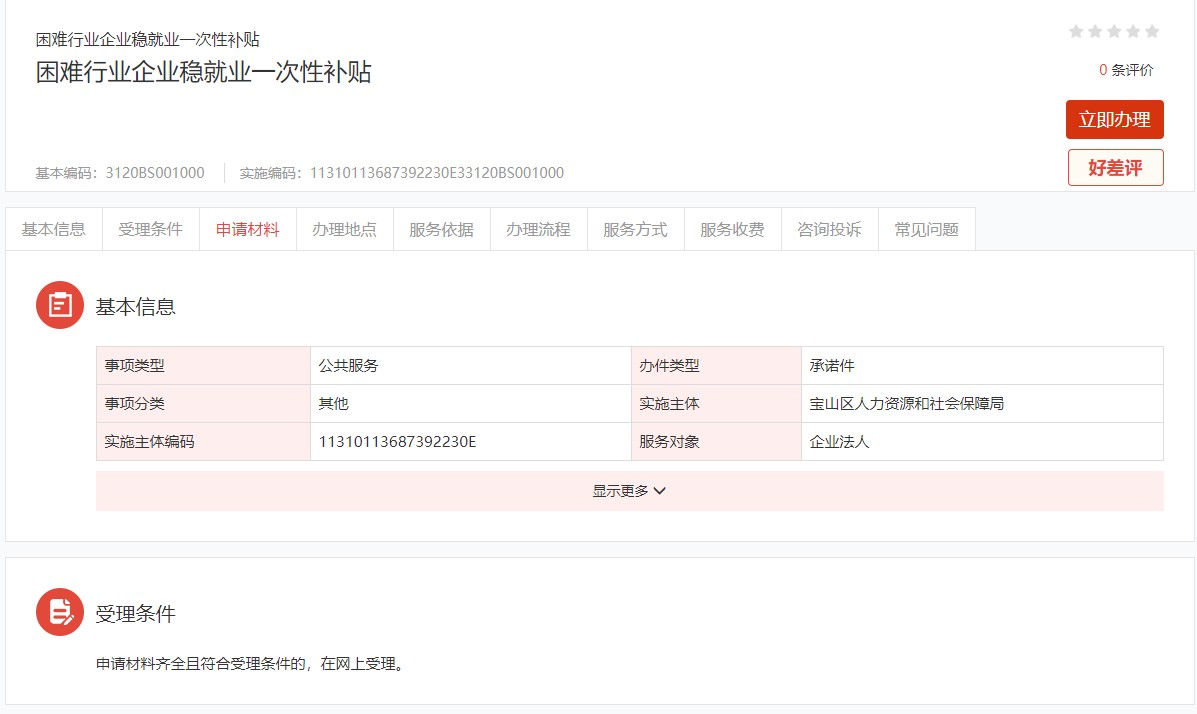Viewport: 1197px width, 714px height.
Task: Show the 常见问题 tab
Action: (926, 229)
